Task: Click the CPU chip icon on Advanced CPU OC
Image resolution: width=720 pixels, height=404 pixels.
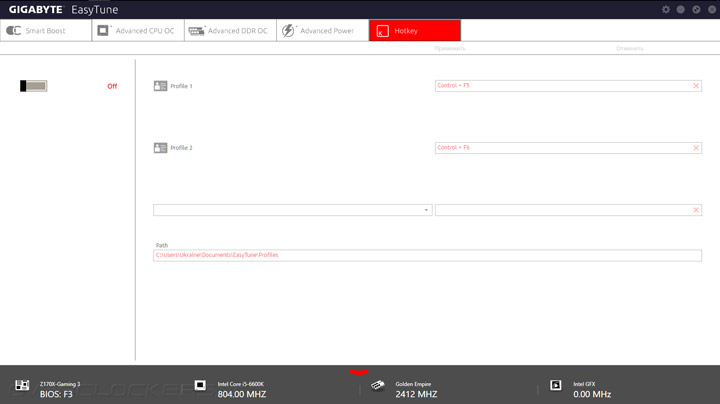Action: [x=103, y=30]
